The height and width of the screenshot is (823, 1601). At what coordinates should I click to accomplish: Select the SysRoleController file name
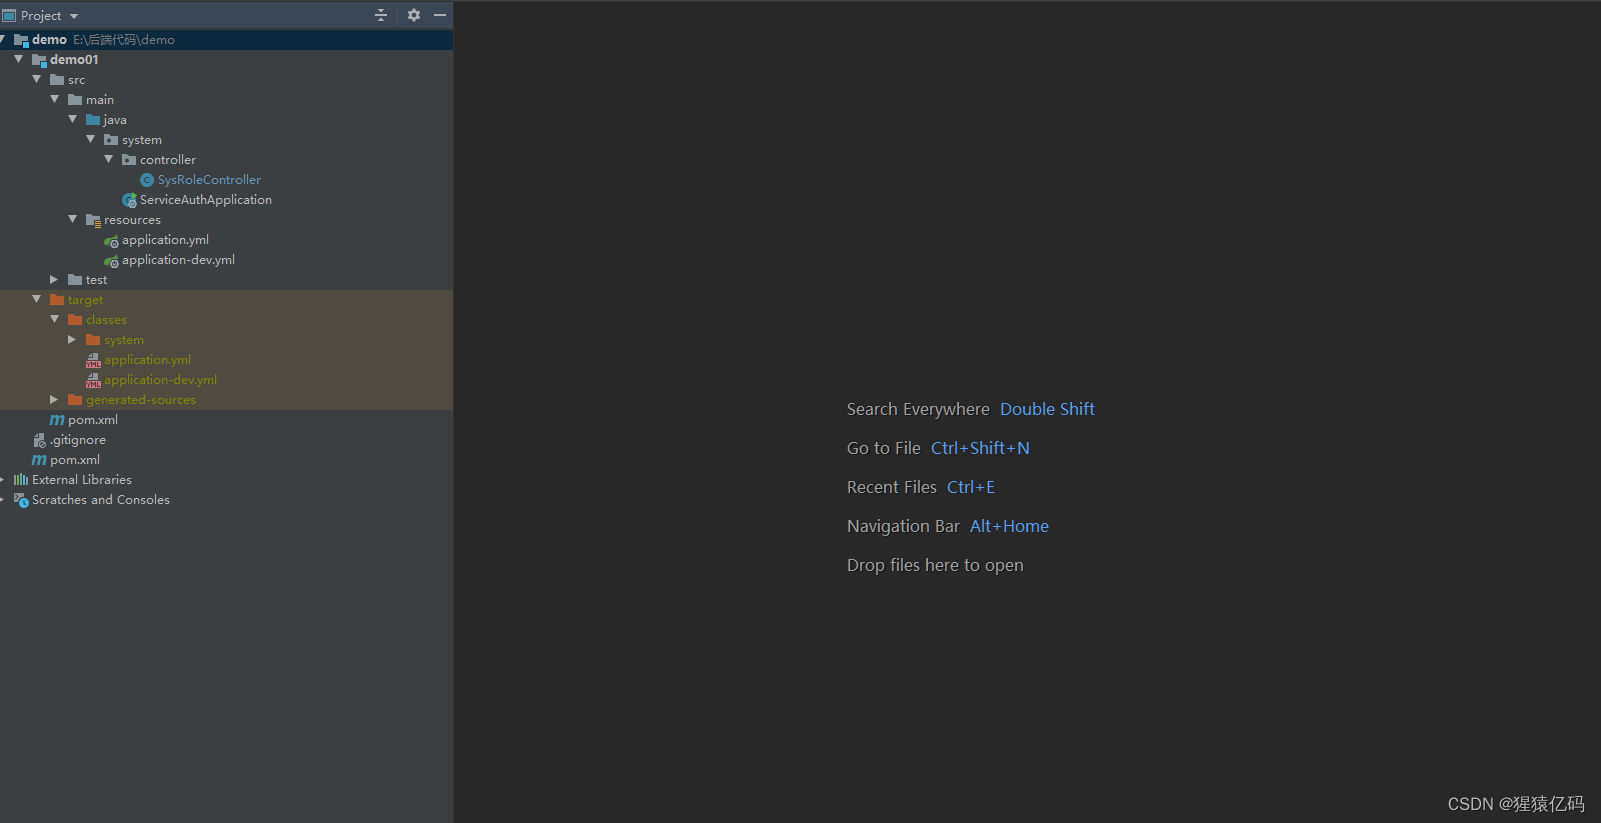pos(209,180)
